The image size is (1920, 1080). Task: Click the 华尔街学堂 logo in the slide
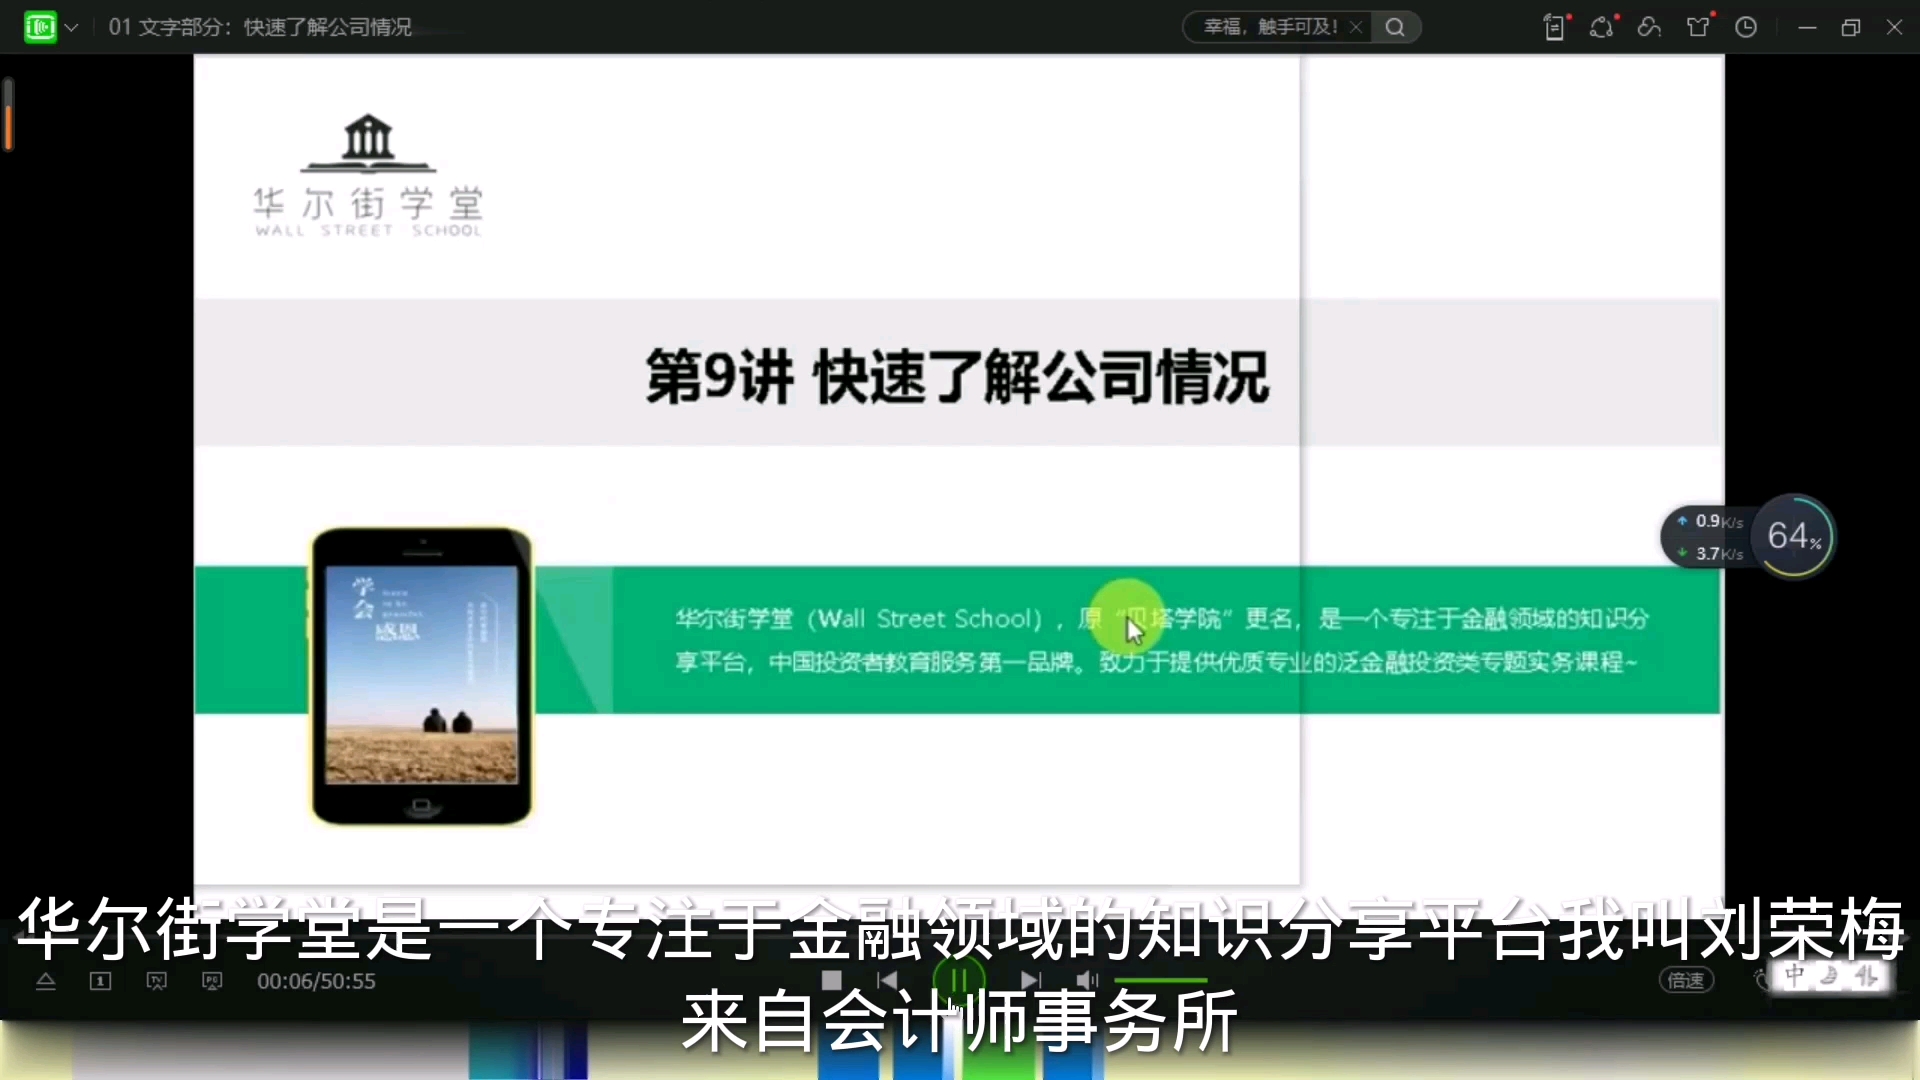pos(368,175)
